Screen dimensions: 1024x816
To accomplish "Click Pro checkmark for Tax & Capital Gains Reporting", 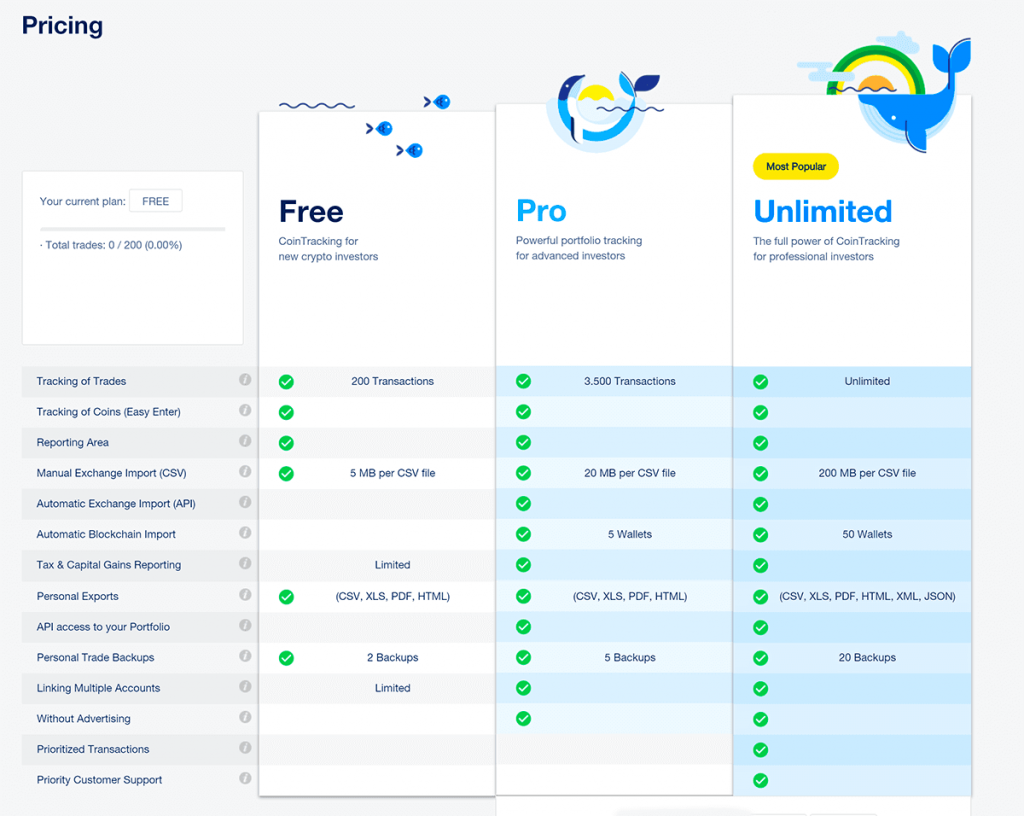I will [523, 565].
